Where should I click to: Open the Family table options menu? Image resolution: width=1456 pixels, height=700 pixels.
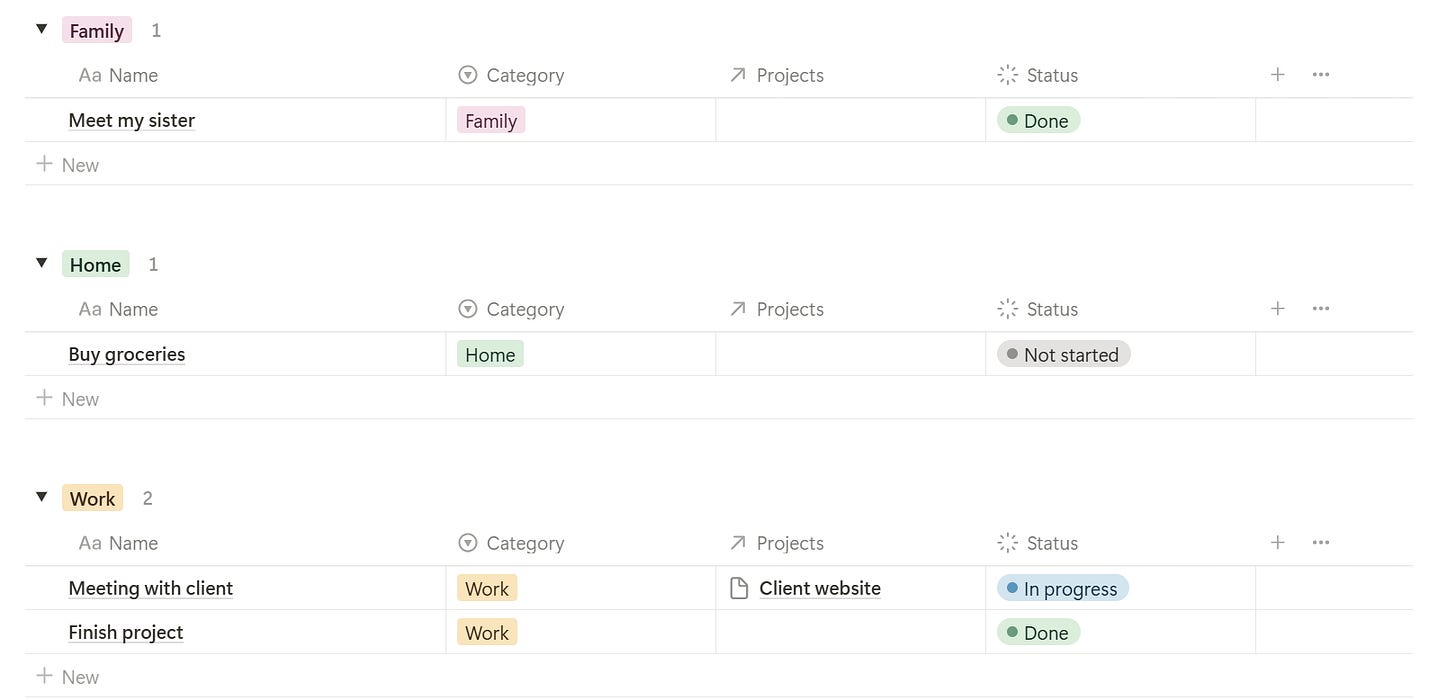click(1320, 74)
